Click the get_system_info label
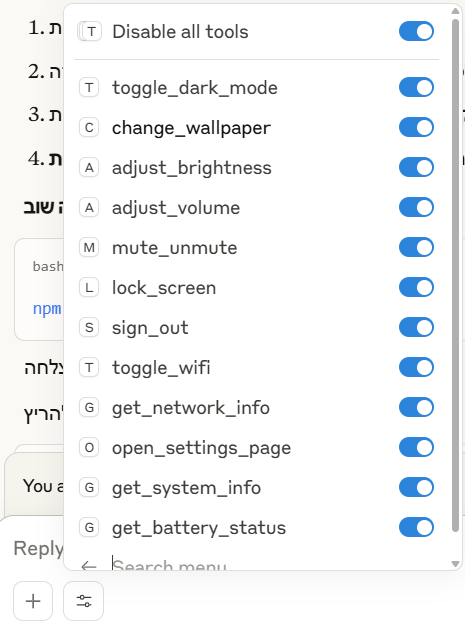Image resolution: width=465 pixels, height=630 pixels. click(186, 488)
